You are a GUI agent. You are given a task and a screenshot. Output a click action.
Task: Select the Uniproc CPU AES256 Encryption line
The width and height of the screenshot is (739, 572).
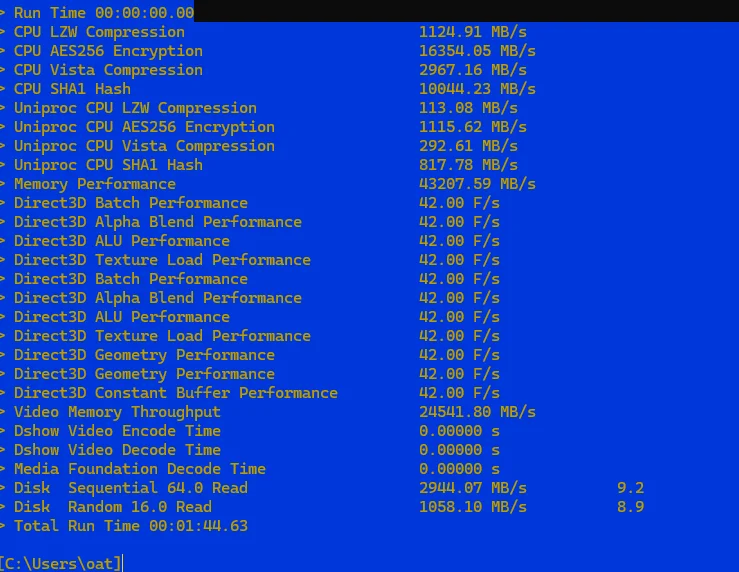[x=270, y=127]
